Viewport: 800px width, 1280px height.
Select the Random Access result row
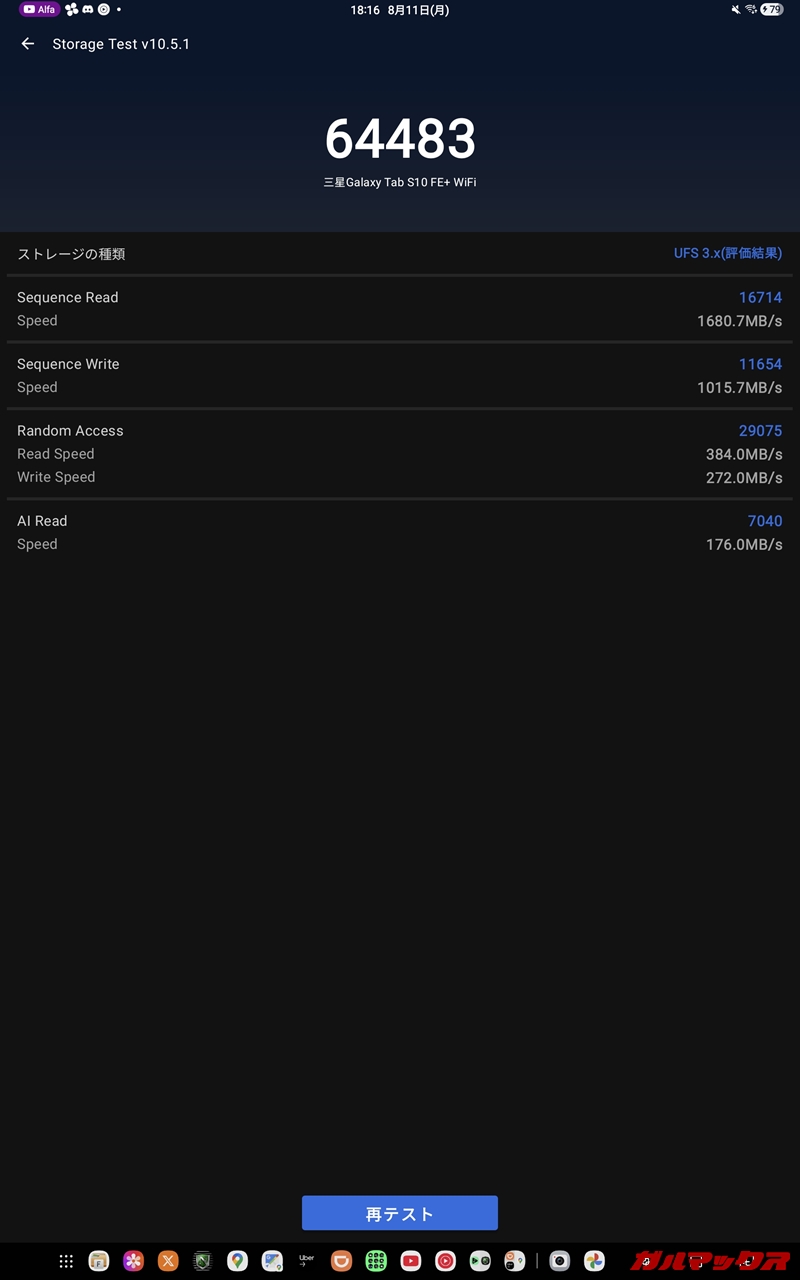click(x=400, y=454)
